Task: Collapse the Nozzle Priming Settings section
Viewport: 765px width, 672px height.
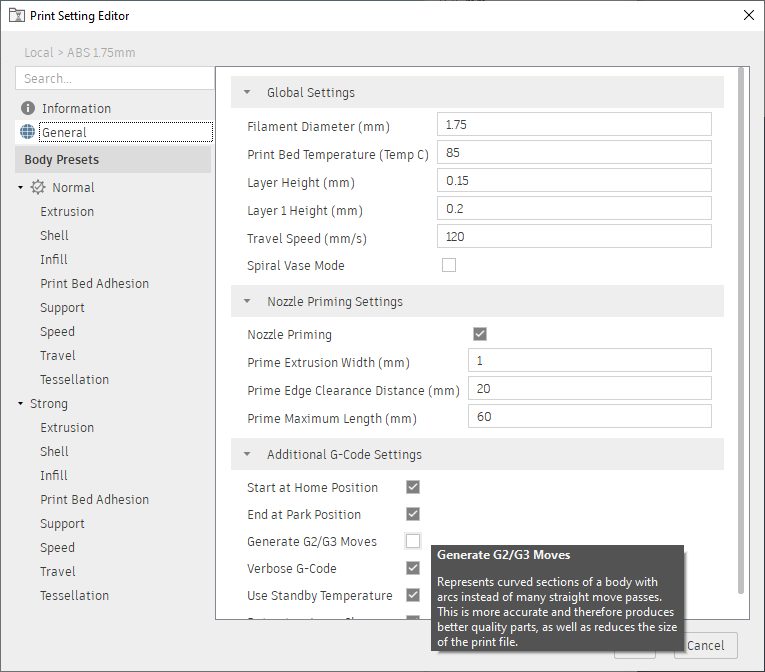Action: point(247,301)
